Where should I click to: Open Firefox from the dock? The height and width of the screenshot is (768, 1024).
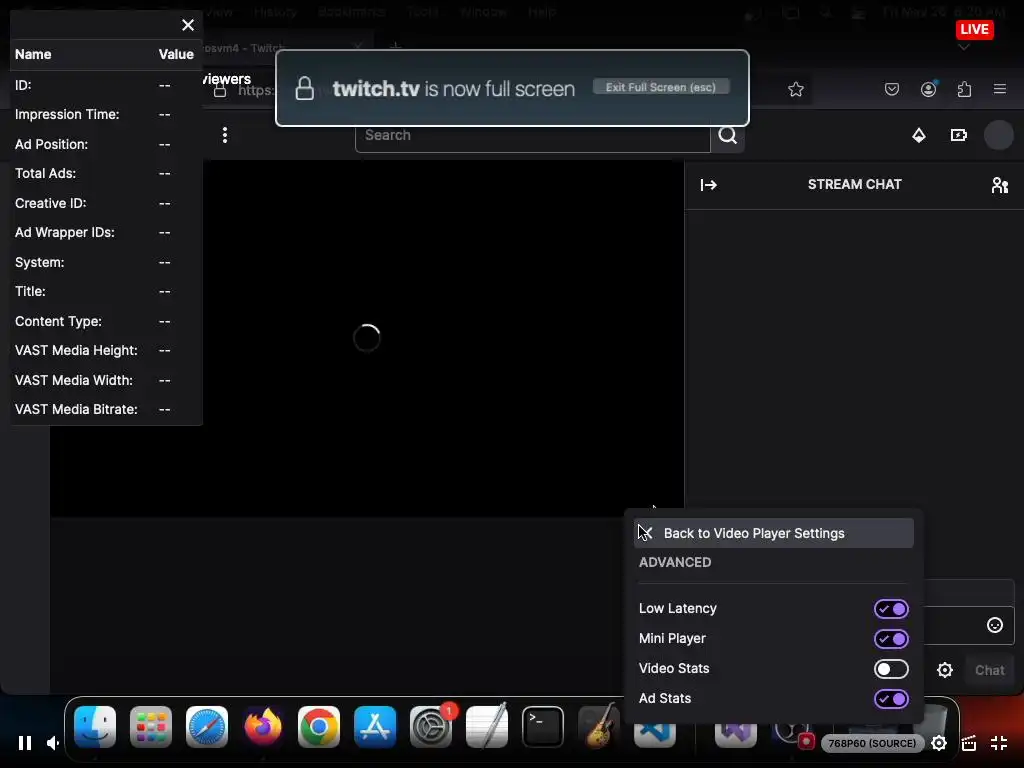pos(263,726)
